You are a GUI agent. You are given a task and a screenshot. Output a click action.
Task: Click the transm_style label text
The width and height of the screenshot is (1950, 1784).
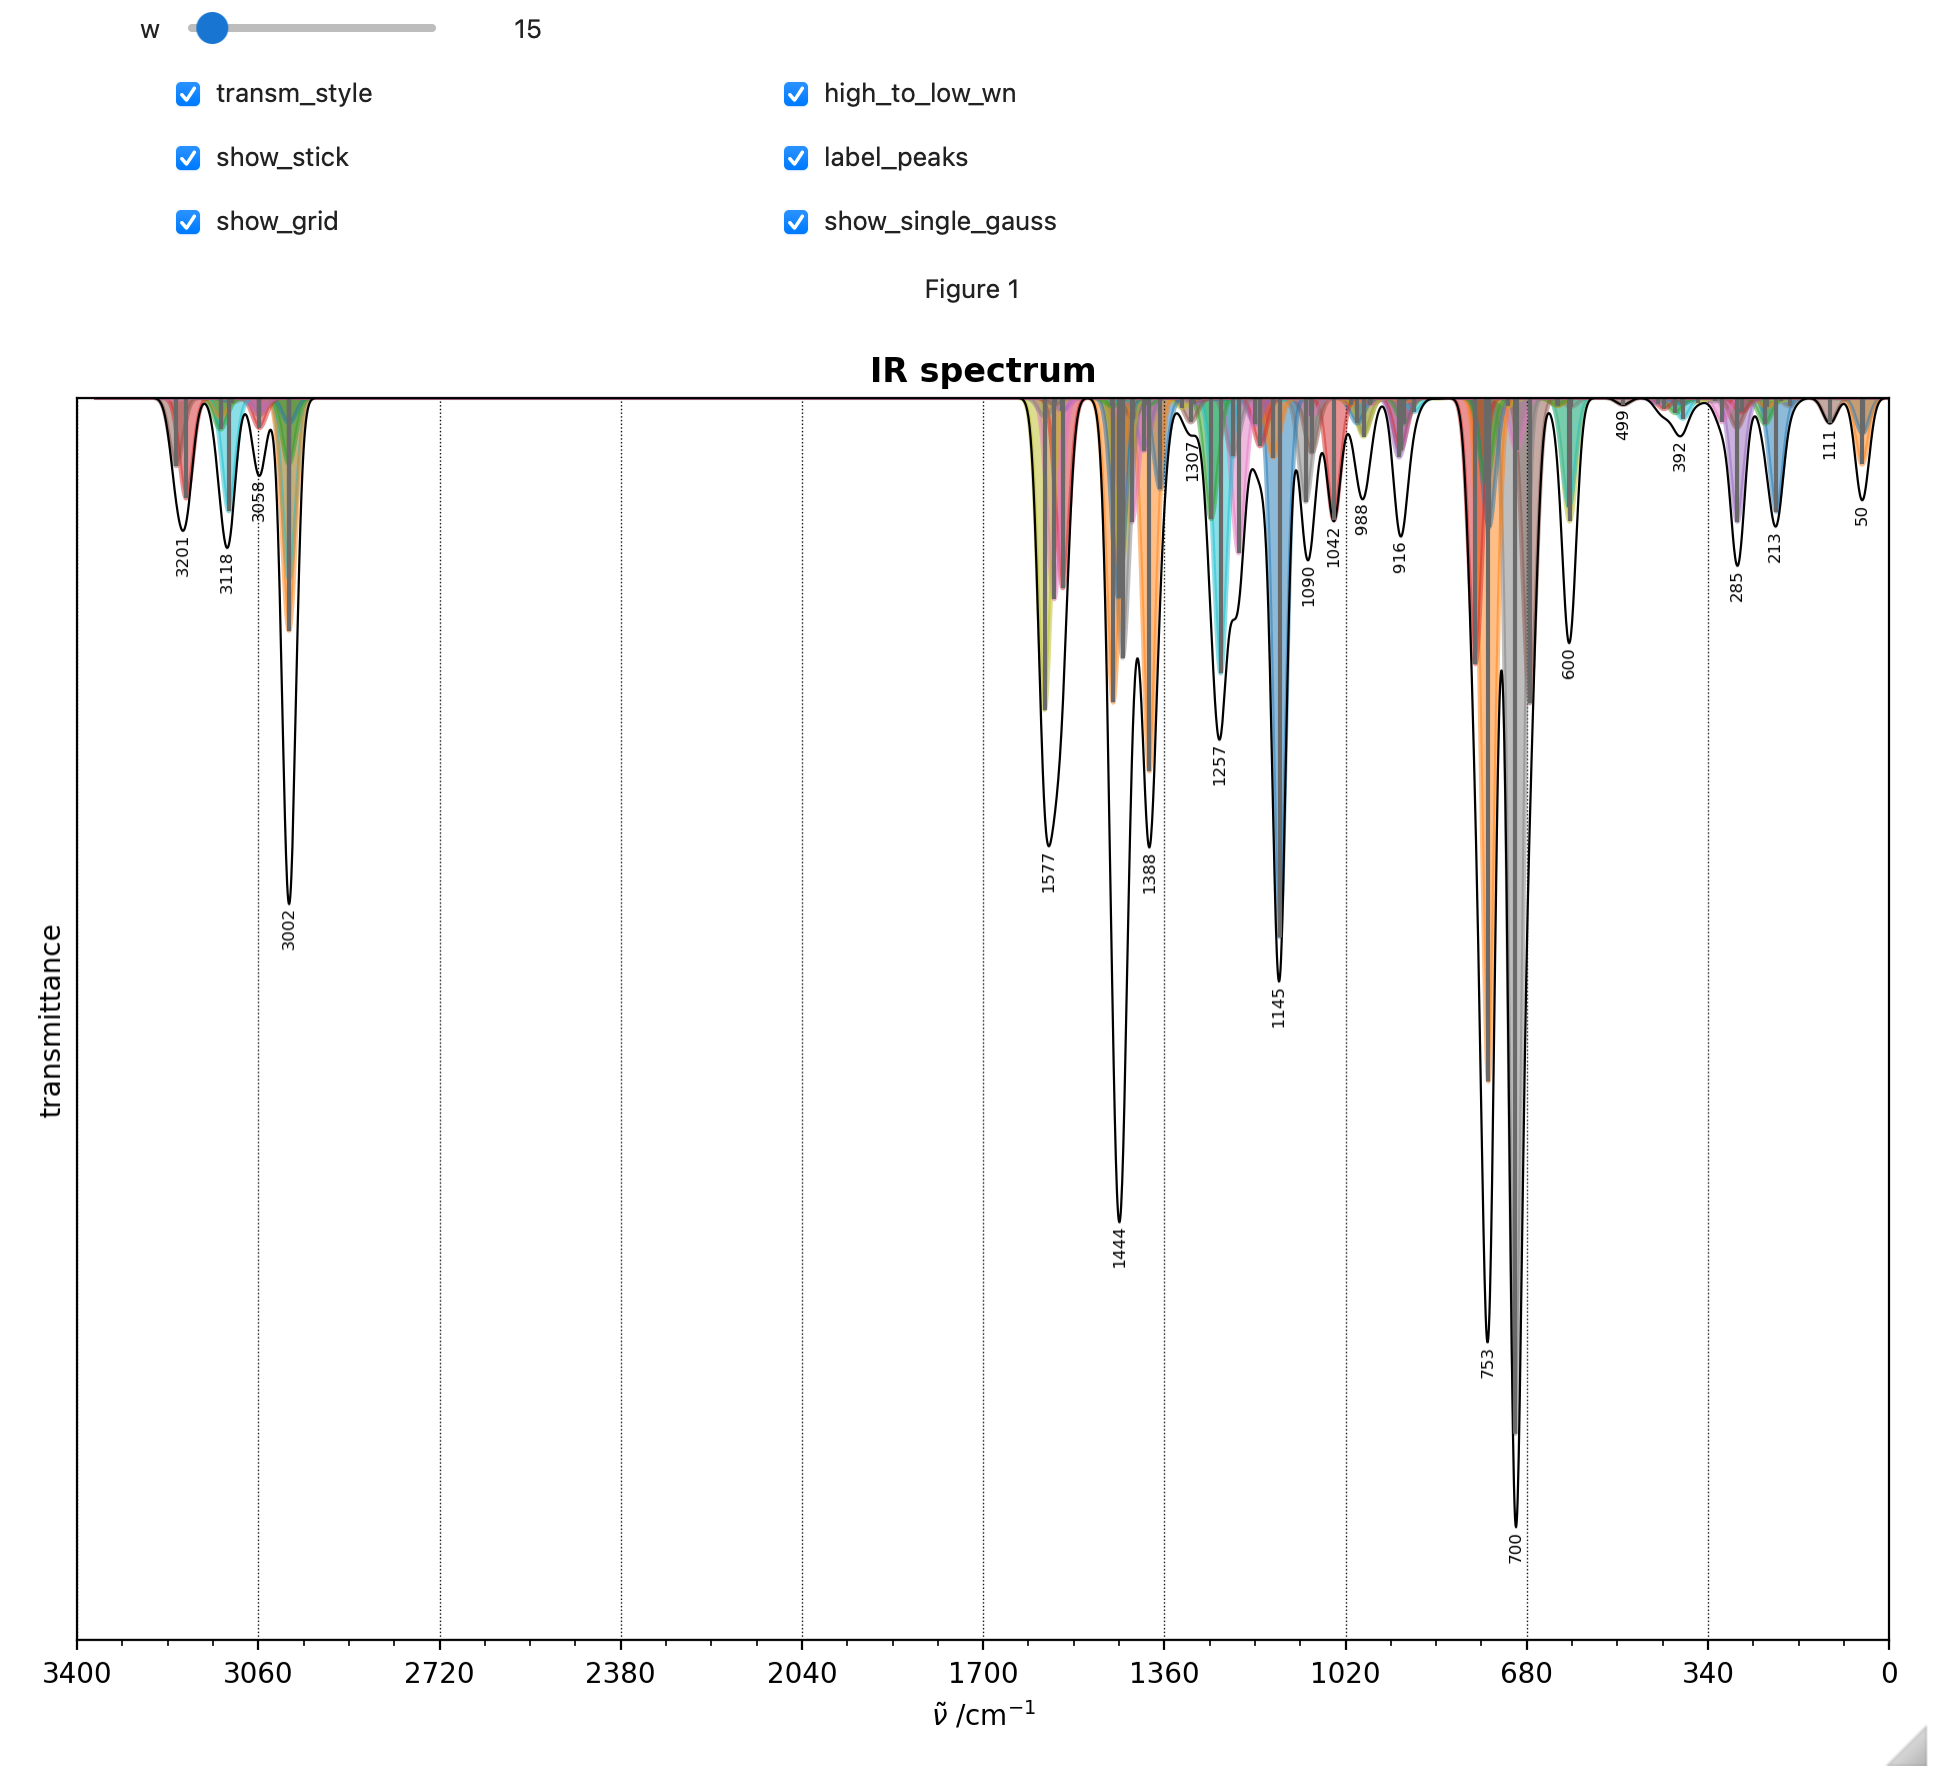(x=294, y=94)
